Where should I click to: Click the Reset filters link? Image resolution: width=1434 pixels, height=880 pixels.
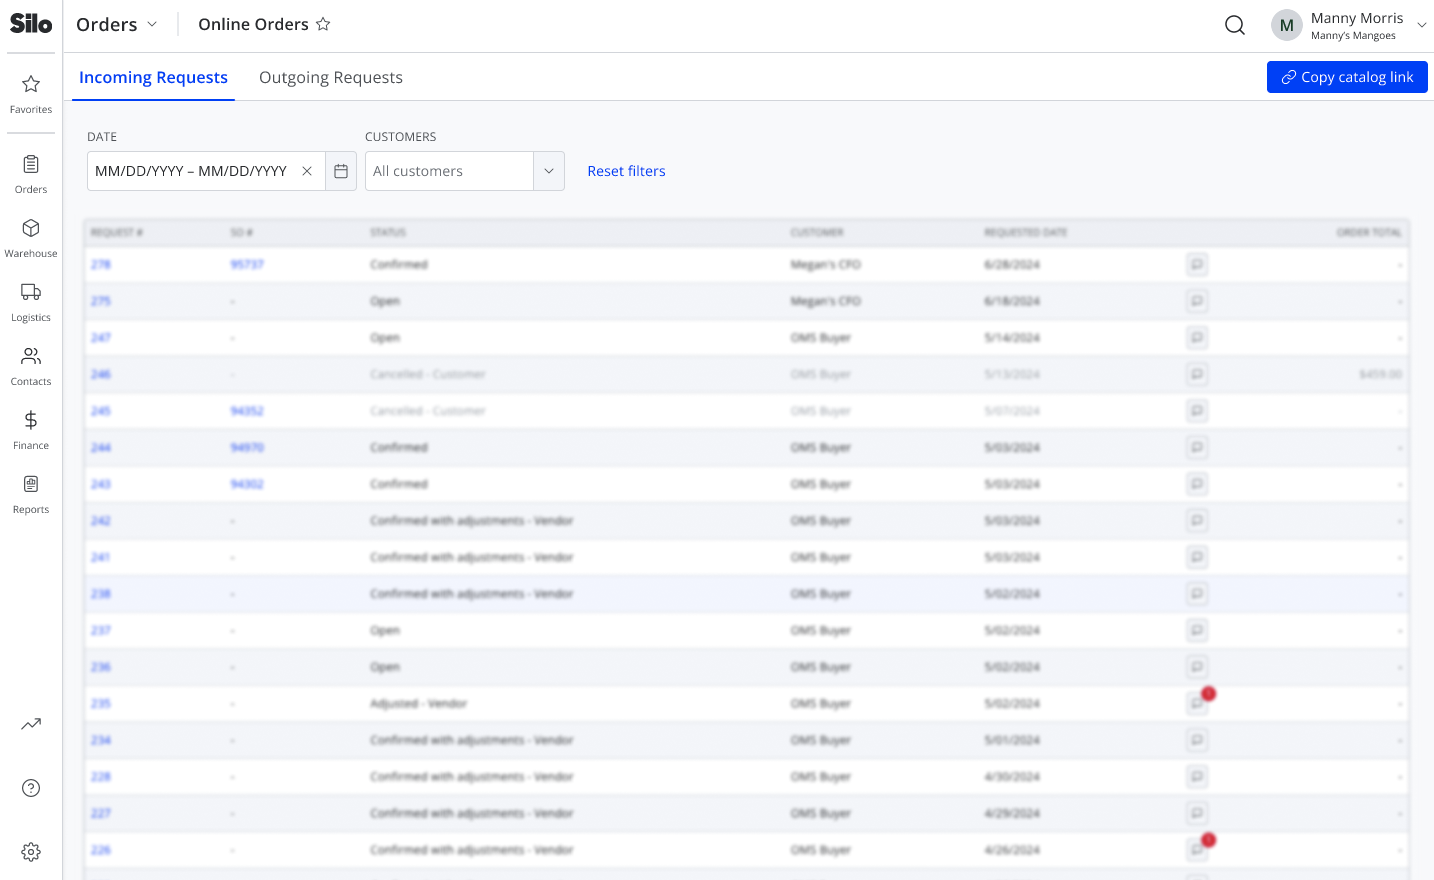pos(626,171)
